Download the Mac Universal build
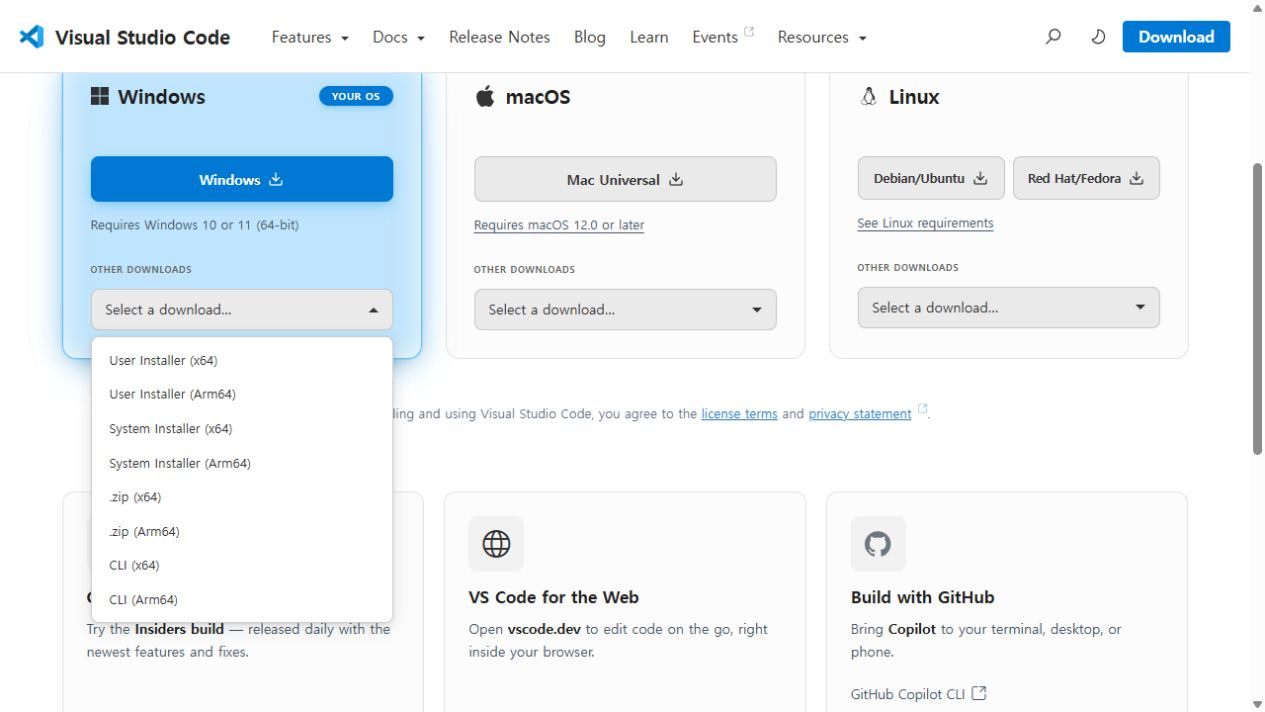 [625, 179]
